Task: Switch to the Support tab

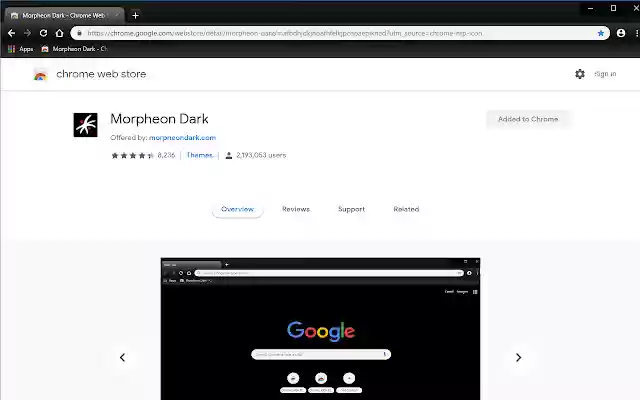Action: pyautogui.click(x=351, y=209)
